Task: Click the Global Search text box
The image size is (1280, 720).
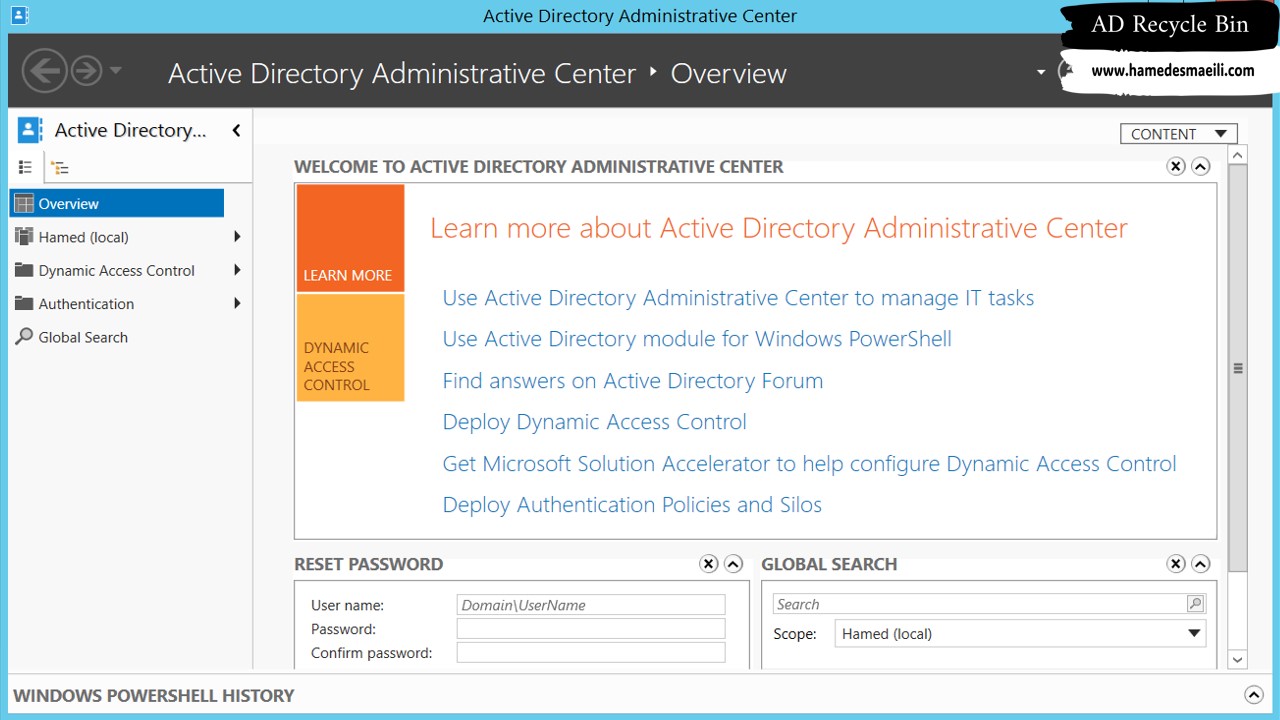Action: click(x=979, y=604)
